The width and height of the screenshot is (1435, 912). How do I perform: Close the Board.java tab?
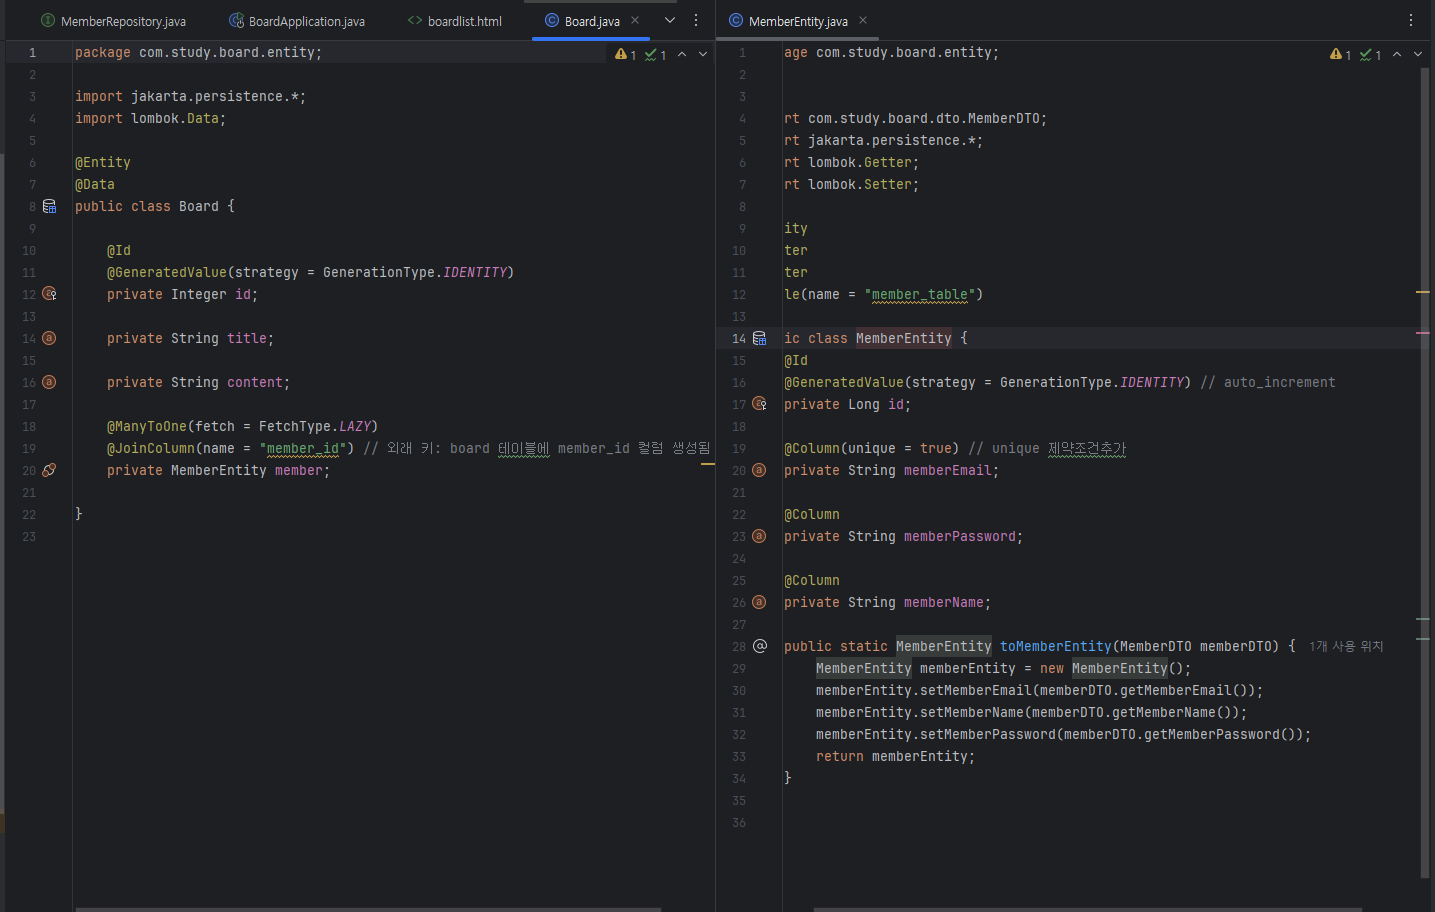(x=635, y=20)
